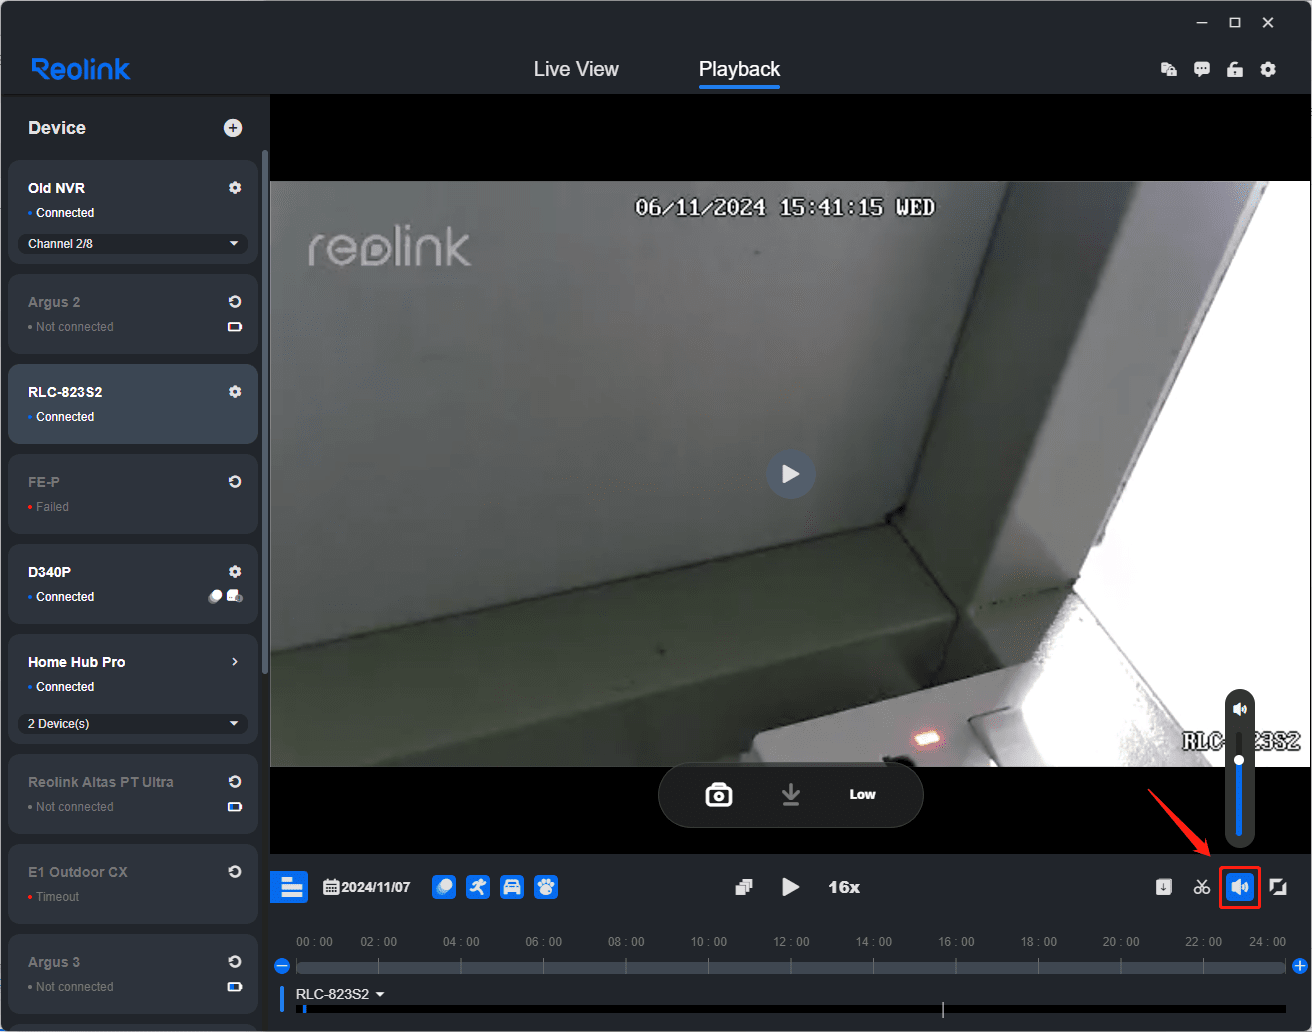Click Reolink Altas PT Ultra battery icon
The width and height of the screenshot is (1312, 1032).
[235, 807]
